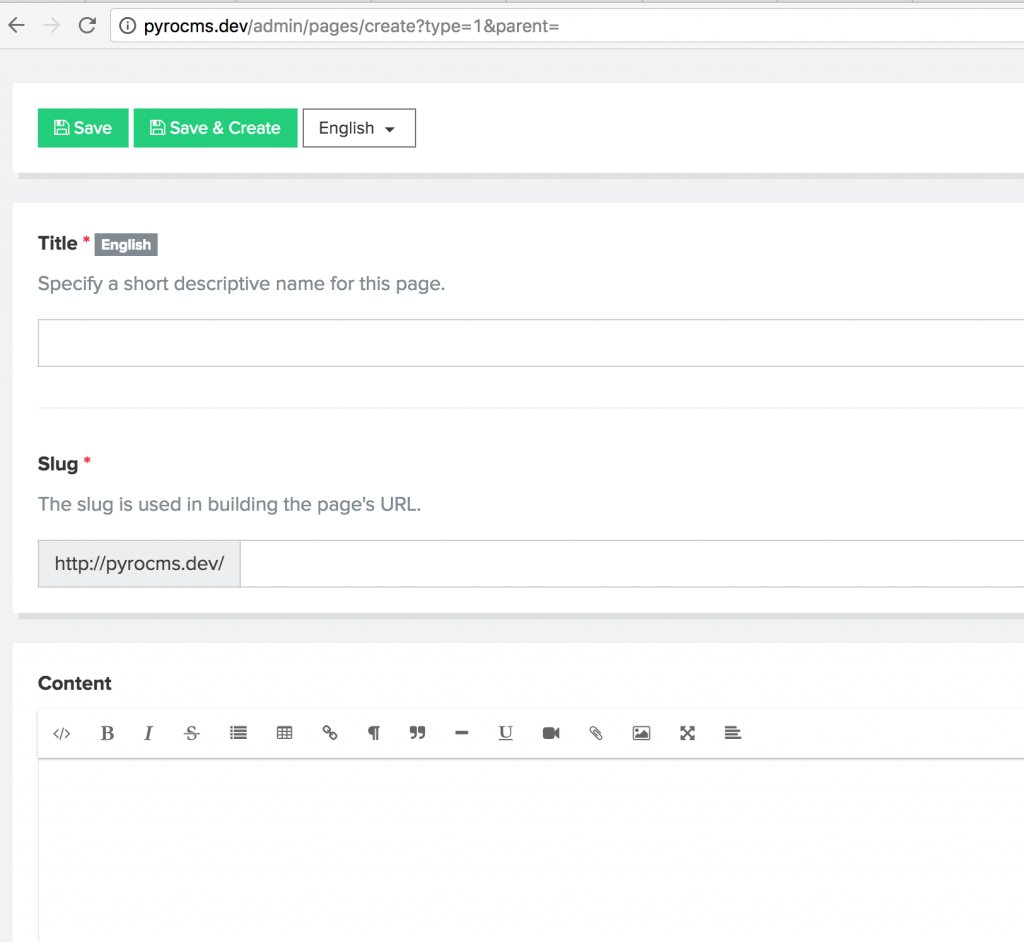Screen dimensions: 1024x942
Task: Toggle fullscreen mode for the editor
Action: pyautogui.click(x=687, y=733)
